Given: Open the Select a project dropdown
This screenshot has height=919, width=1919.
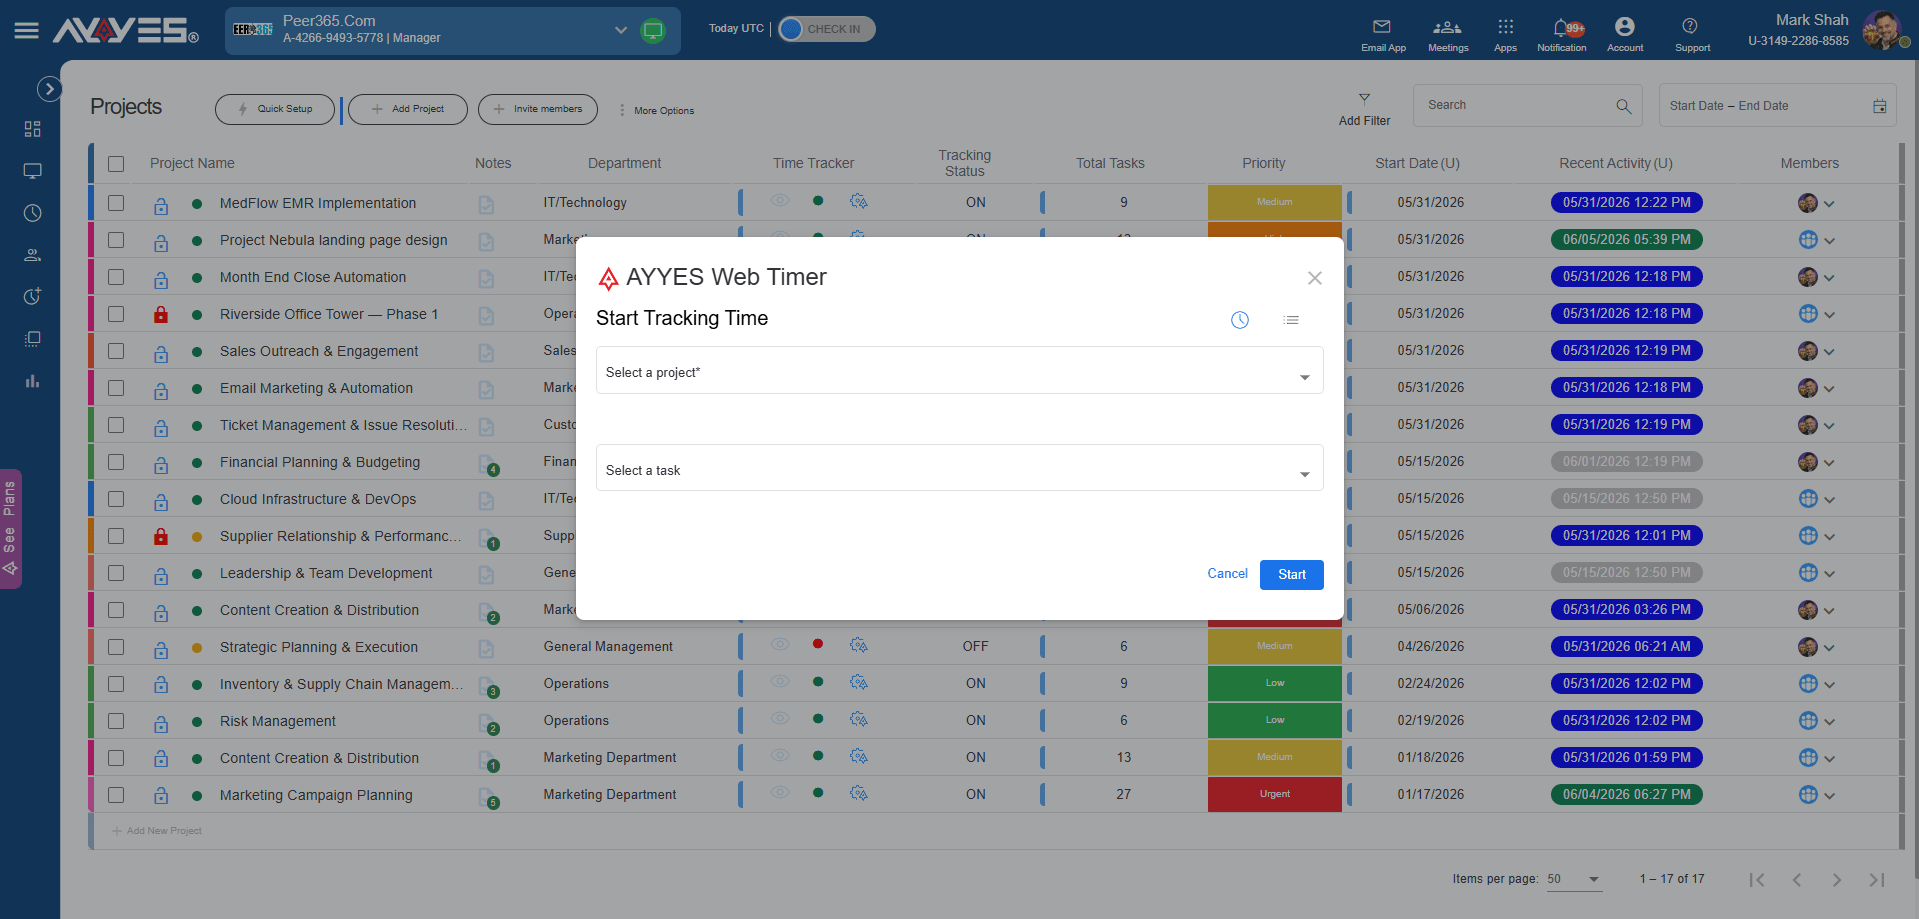Looking at the screenshot, I should (x=960, y=370).
